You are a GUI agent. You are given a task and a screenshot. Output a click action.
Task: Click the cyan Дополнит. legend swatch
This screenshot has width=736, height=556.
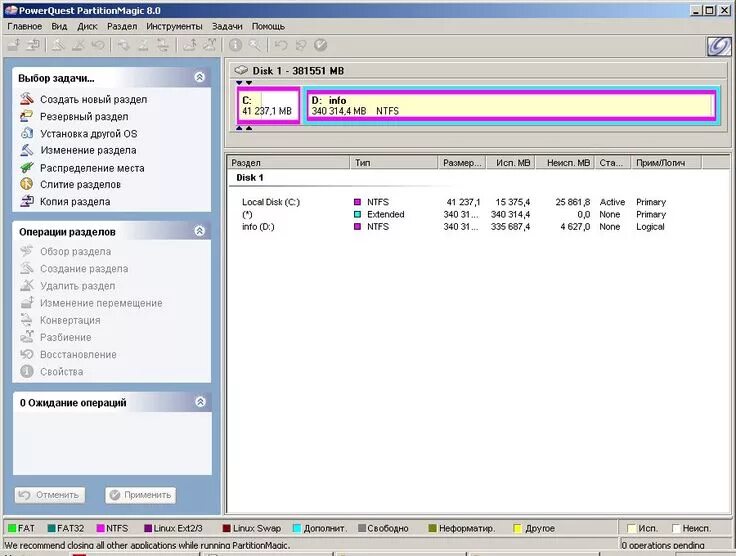pos(297,528)
